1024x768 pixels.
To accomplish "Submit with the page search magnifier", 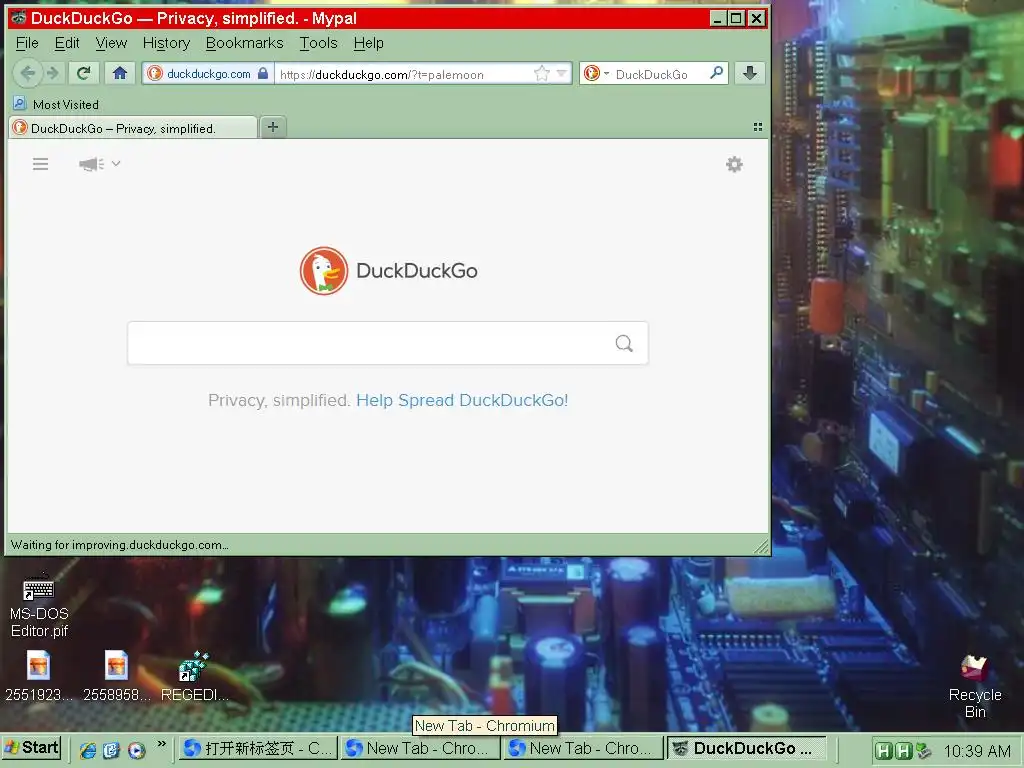I will (x=624, y=343).
